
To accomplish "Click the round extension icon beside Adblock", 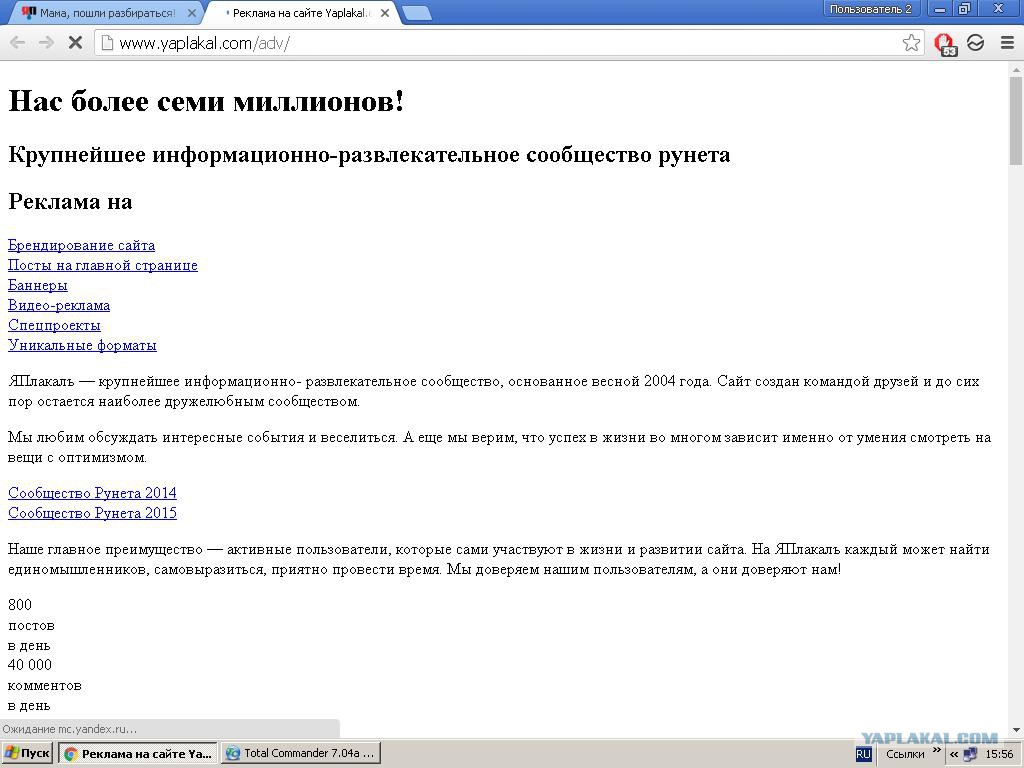I will pos(975,43).
